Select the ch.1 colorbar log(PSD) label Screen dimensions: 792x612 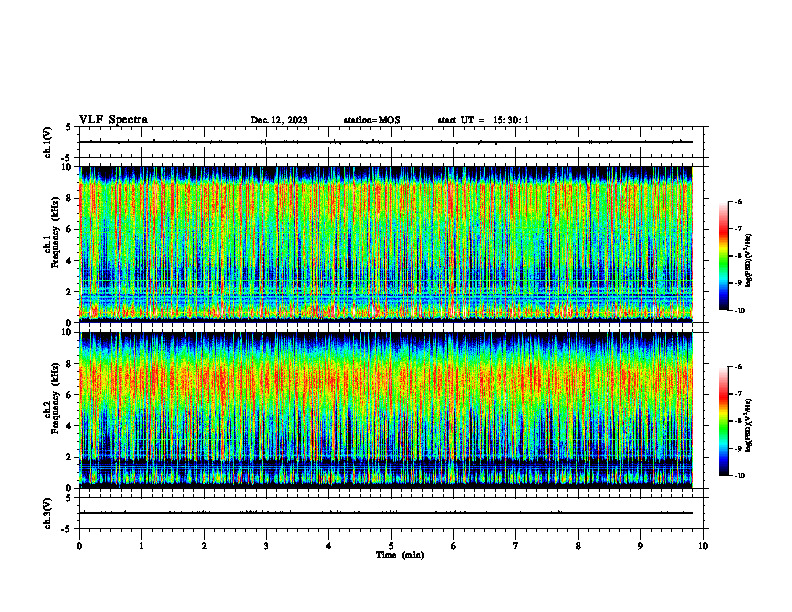(x=749, y=261)
